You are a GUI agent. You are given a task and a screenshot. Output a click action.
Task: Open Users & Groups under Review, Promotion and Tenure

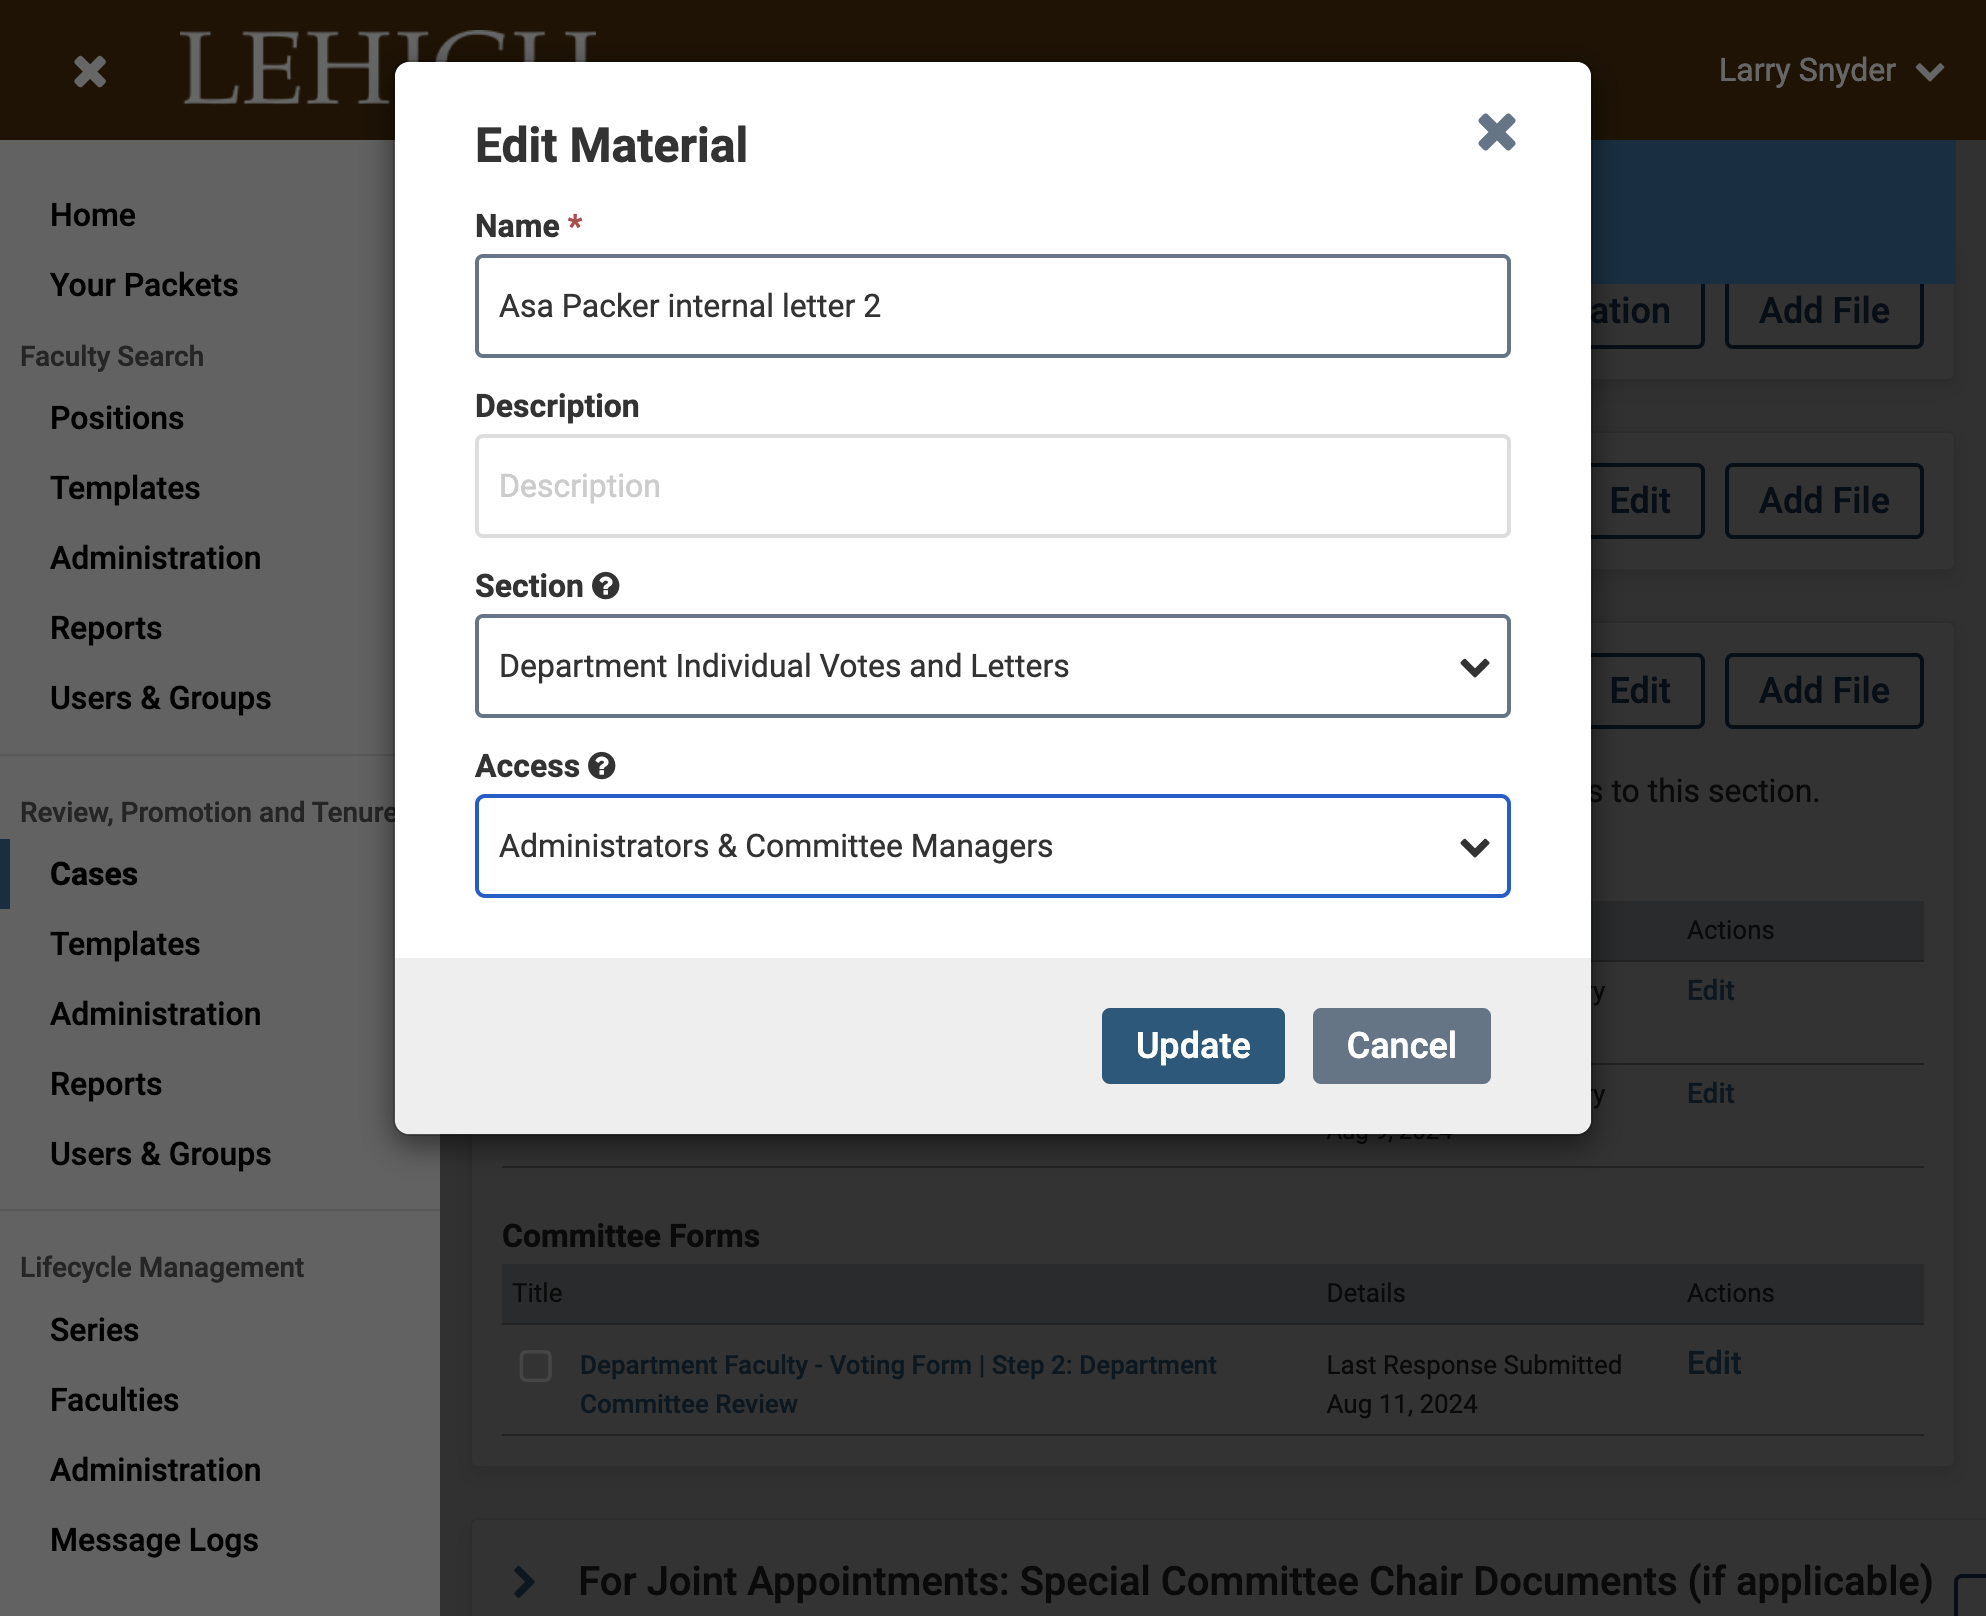pyautogui.click(x=160, y=1154)
